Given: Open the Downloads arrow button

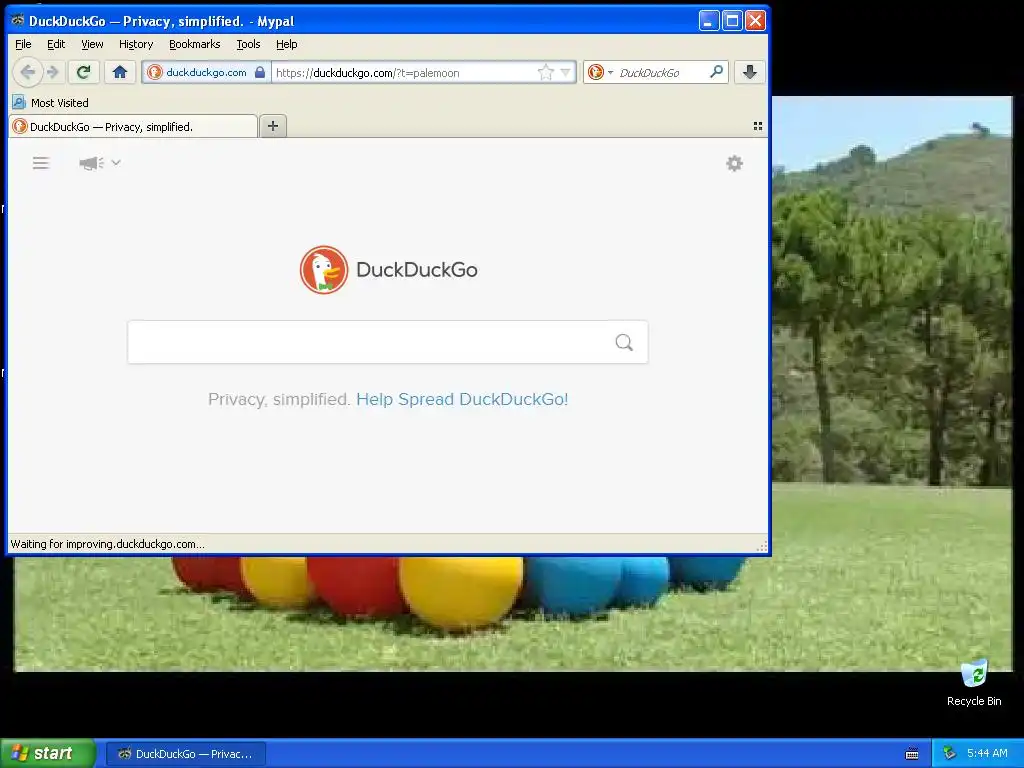Looking at the screenshot, I should click(750, 72).
